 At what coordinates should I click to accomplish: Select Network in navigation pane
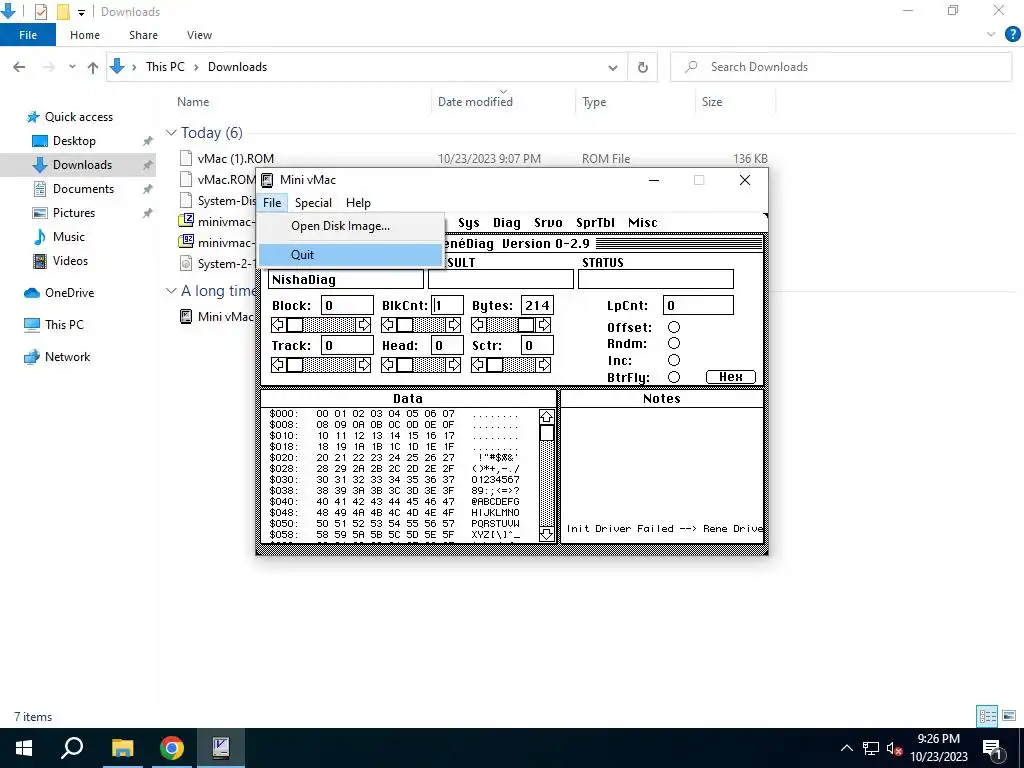(67, 357)
